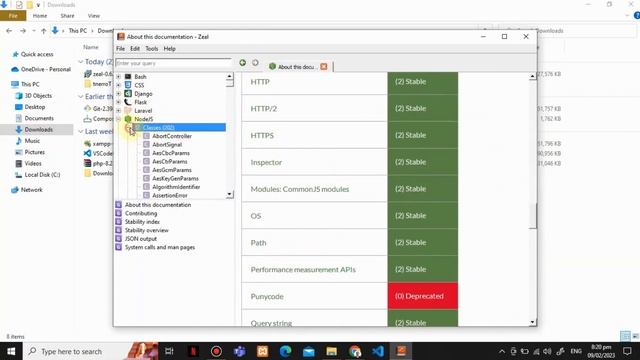This screenshot has height=360, width=640.
Task: Click the Django docset icon
Action: (128, 93)
